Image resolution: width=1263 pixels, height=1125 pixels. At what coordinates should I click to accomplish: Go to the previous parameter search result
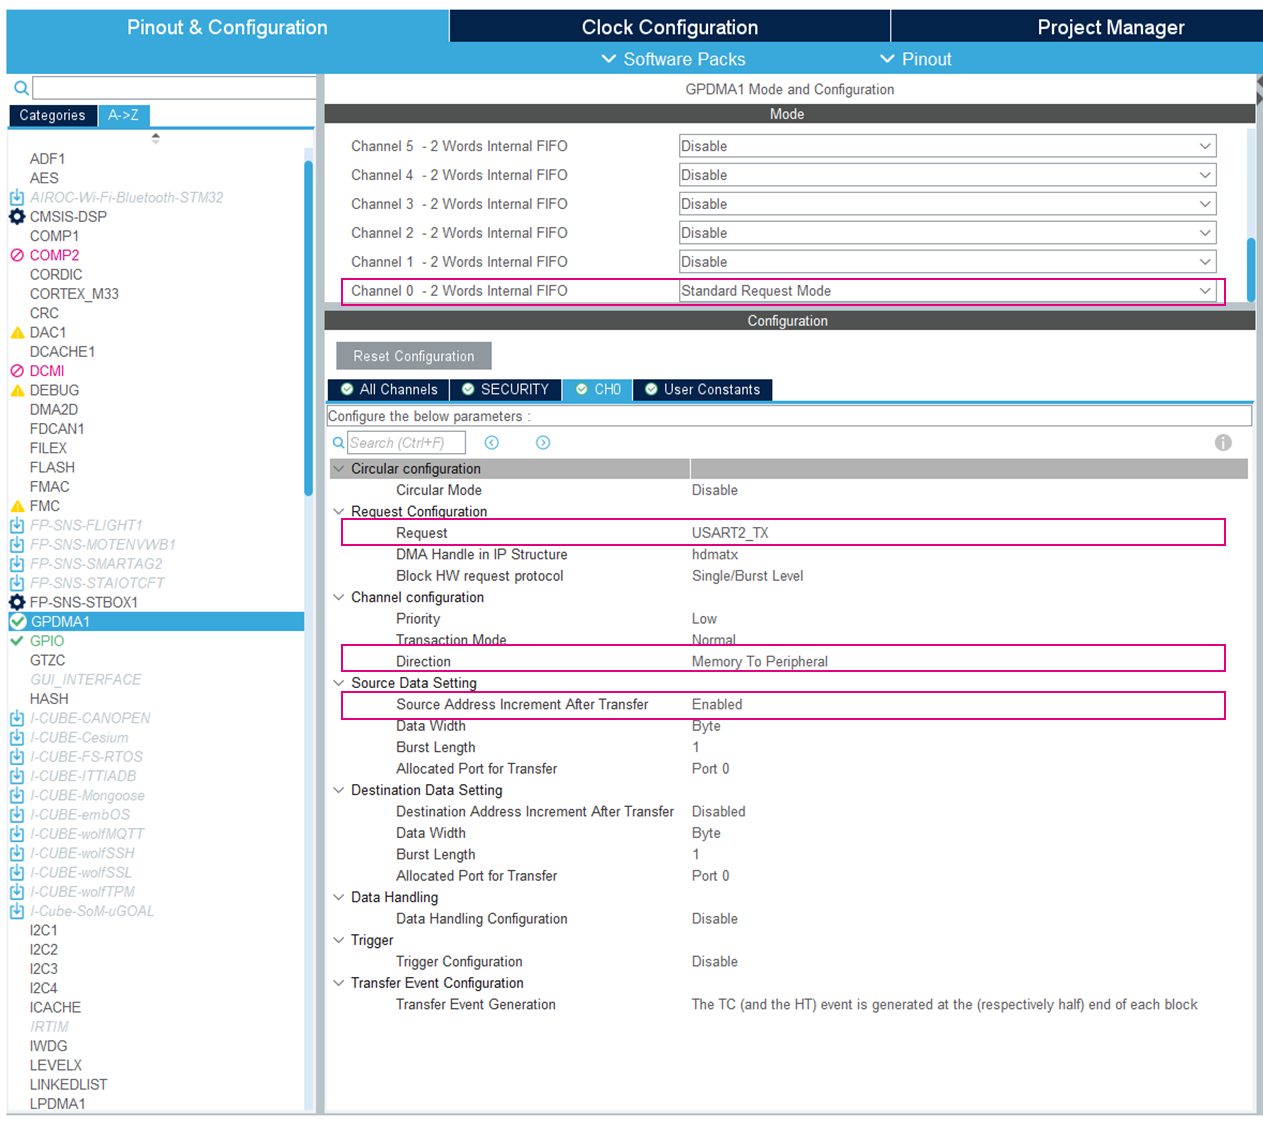[x=492, y=442]
